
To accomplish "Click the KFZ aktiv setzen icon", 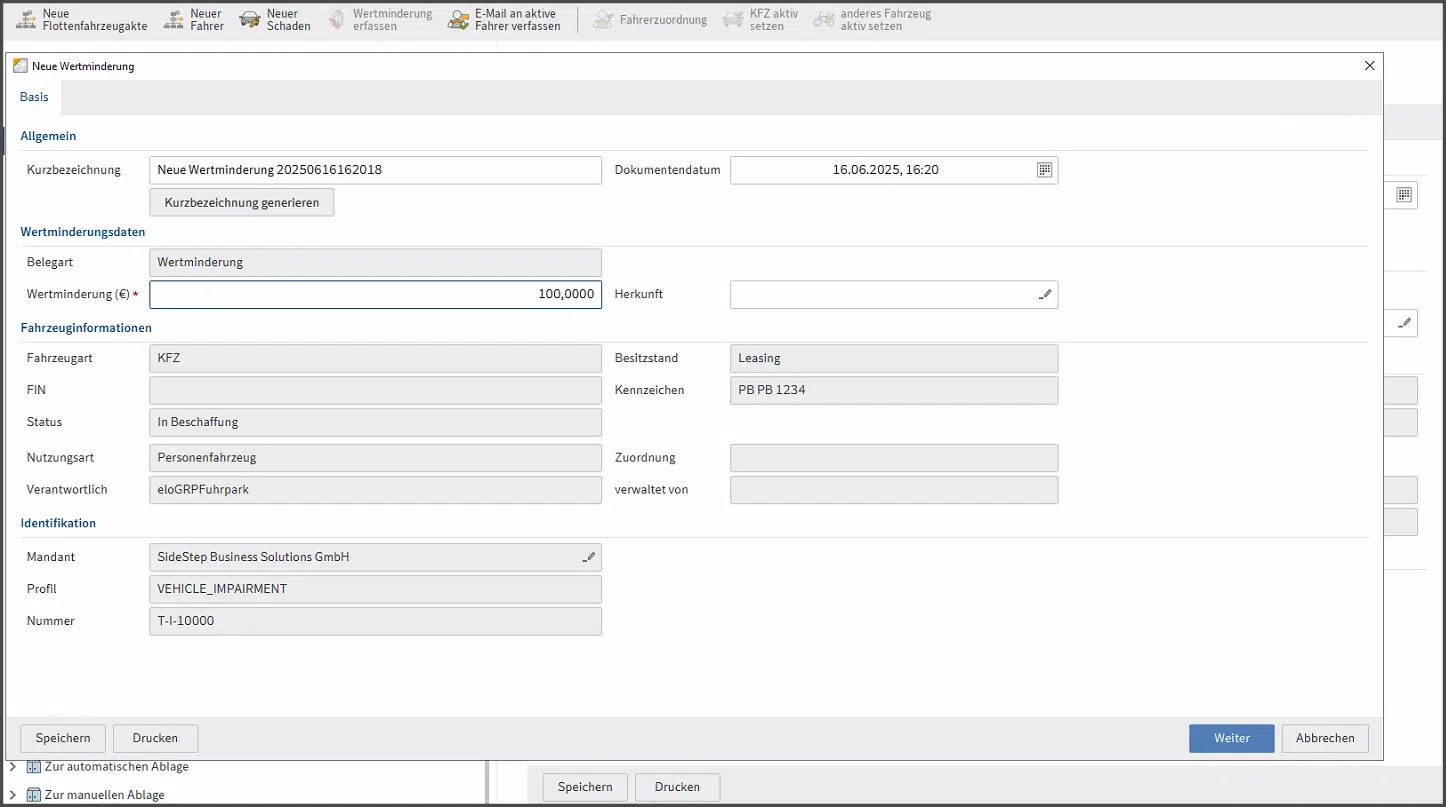I will click(733, 19).
